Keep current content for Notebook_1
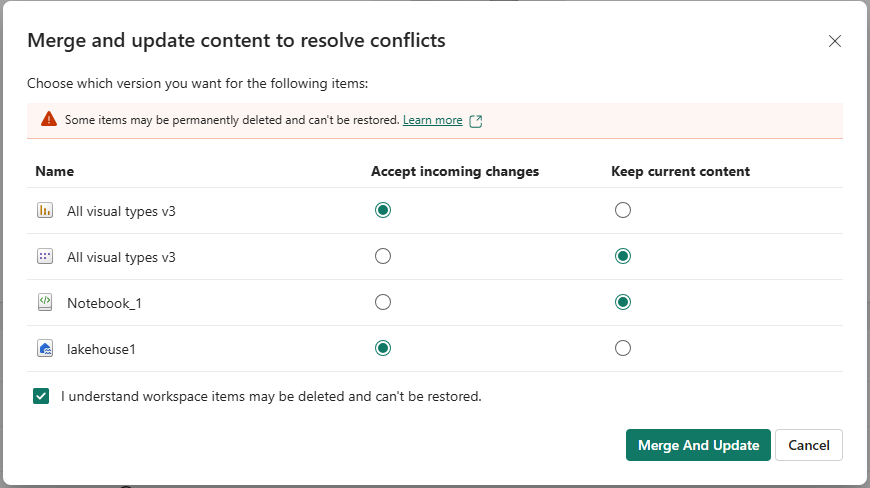 tap(623, 302)
